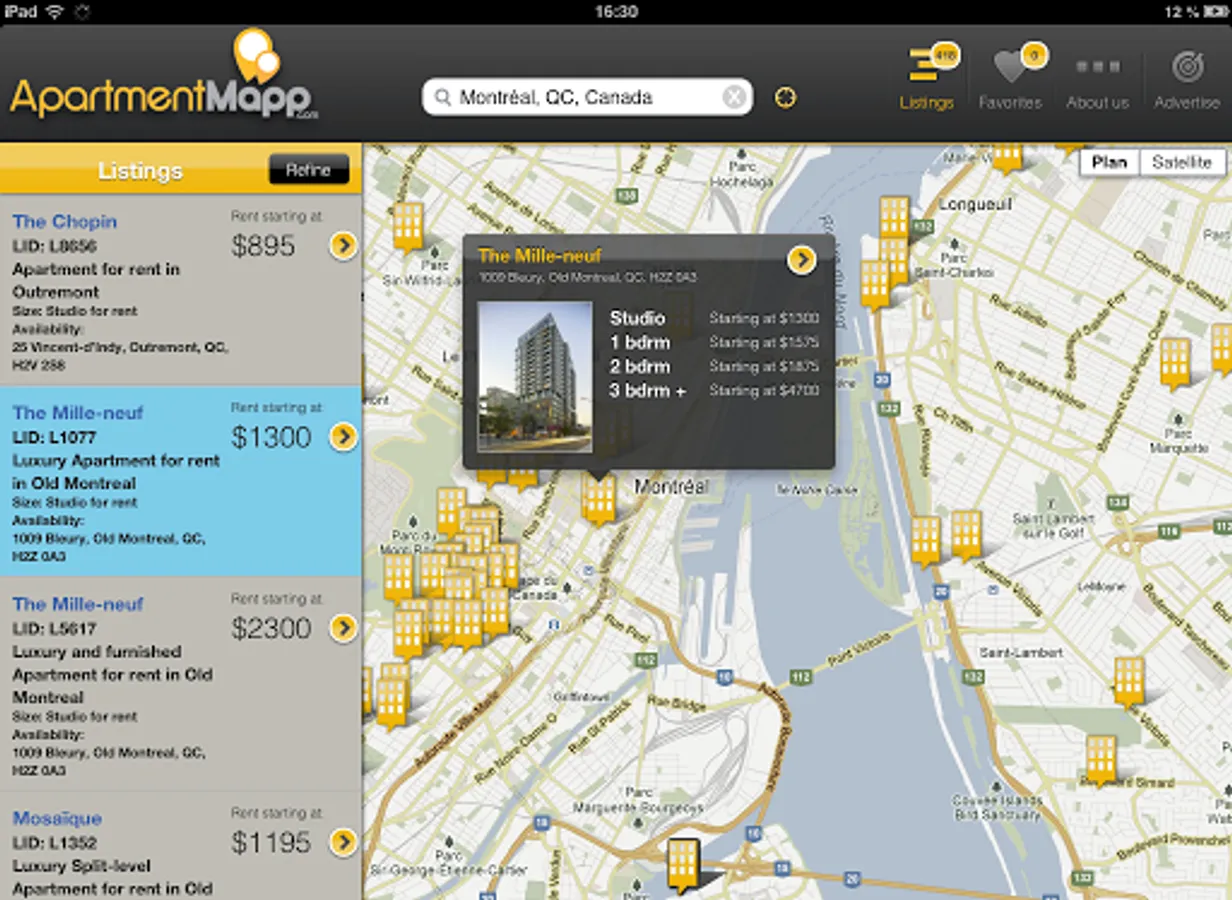Open the $1300 Mille-neuf listing arrow
1232x900 pixels.
[x=343, y=436]
